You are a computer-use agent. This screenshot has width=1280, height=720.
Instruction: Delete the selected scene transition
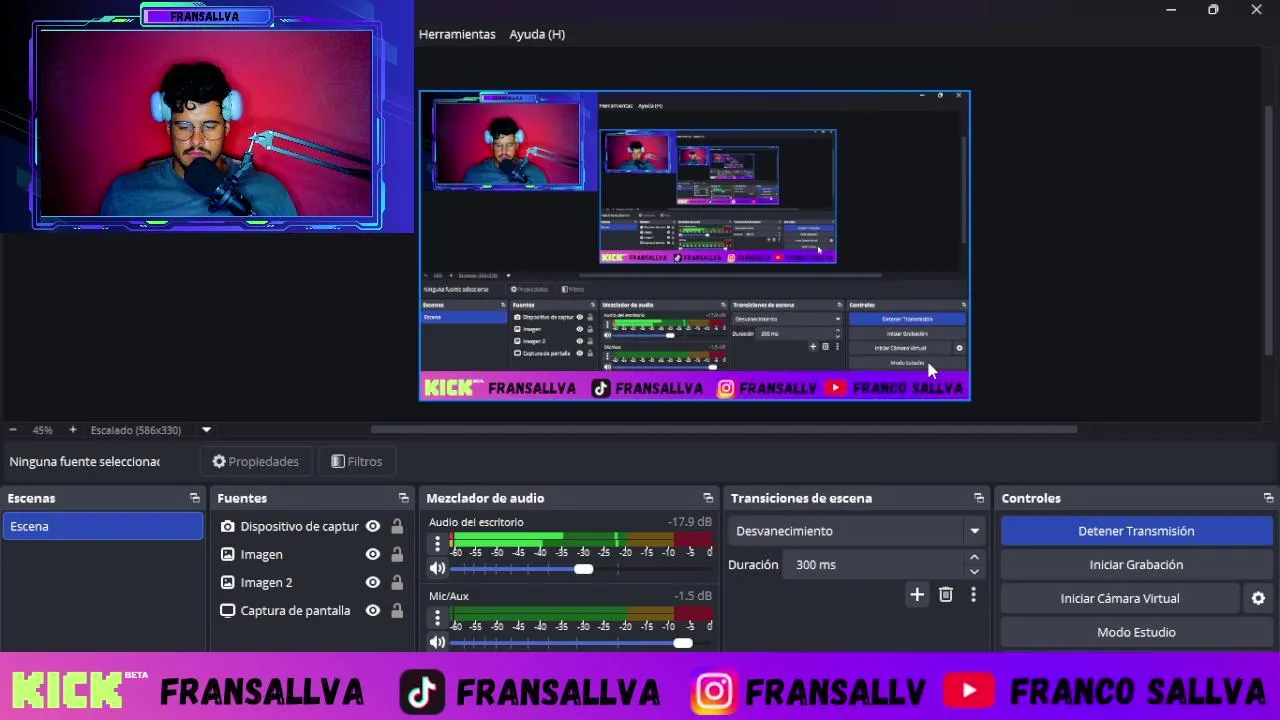pyautogui.click(x=946, y=595)
